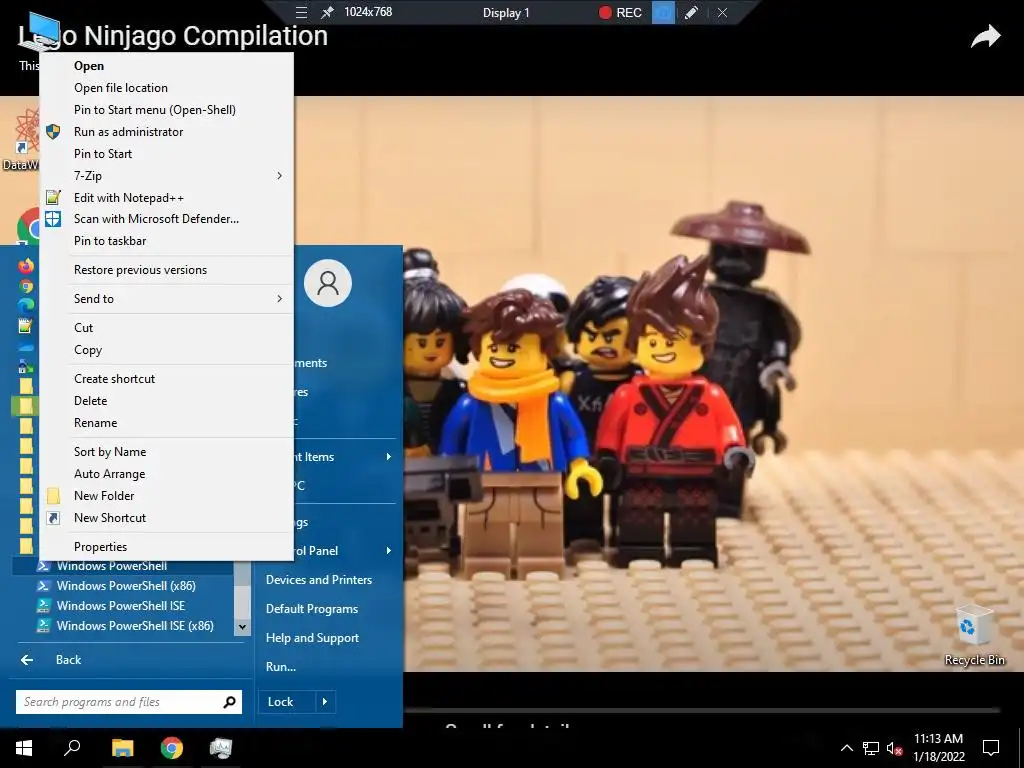Click the magnifier icon in Start search box

229,702
